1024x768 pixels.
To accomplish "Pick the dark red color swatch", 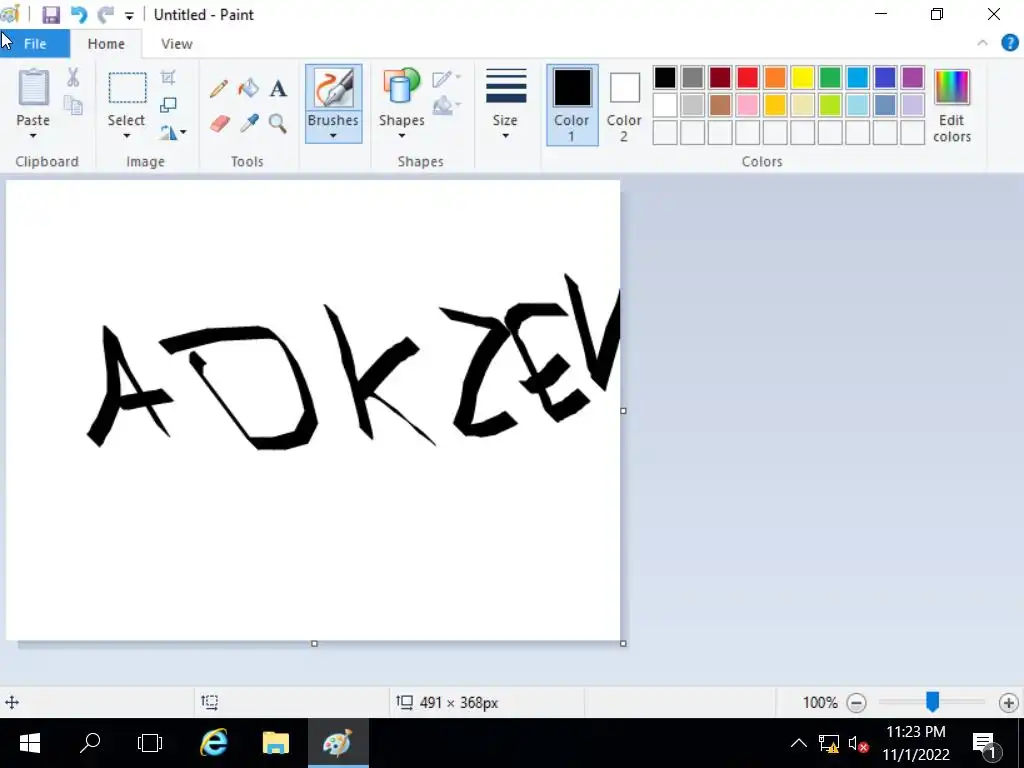I will 720,77.
